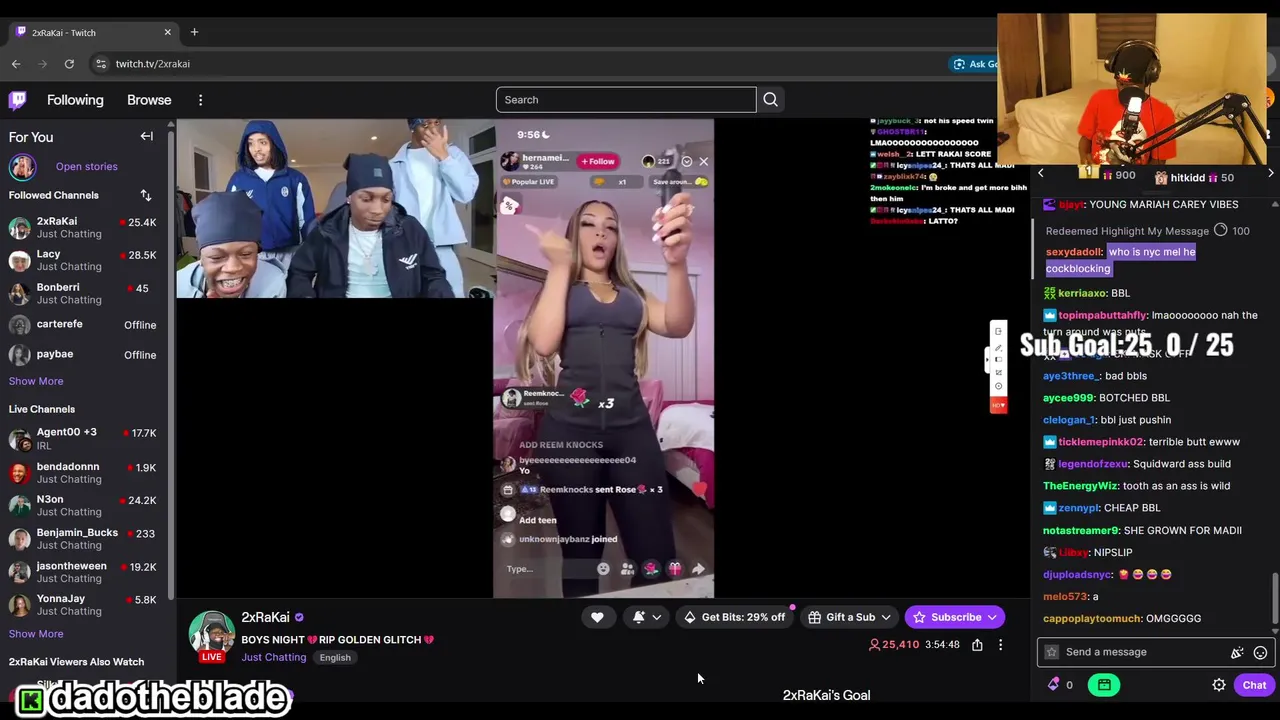The height and width of the screenshot is (720, 1280).
Task: Expand the Gift a Sub dropdown arrow
Action: 886,617
